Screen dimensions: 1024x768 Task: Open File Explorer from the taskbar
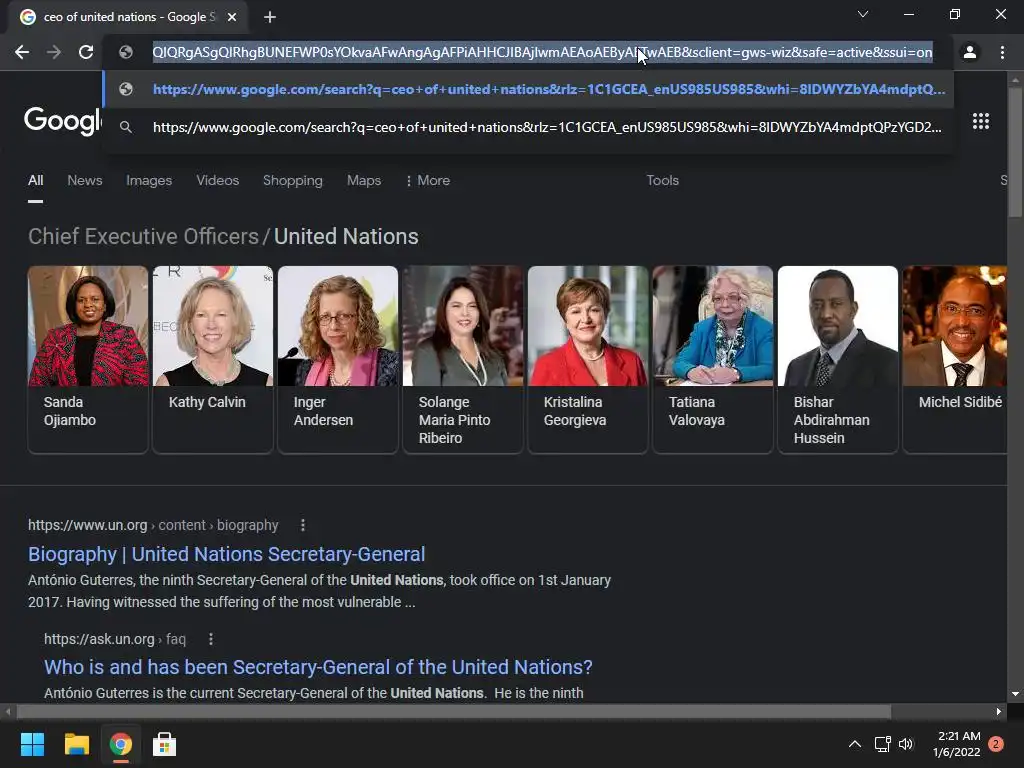pos(76,744)
